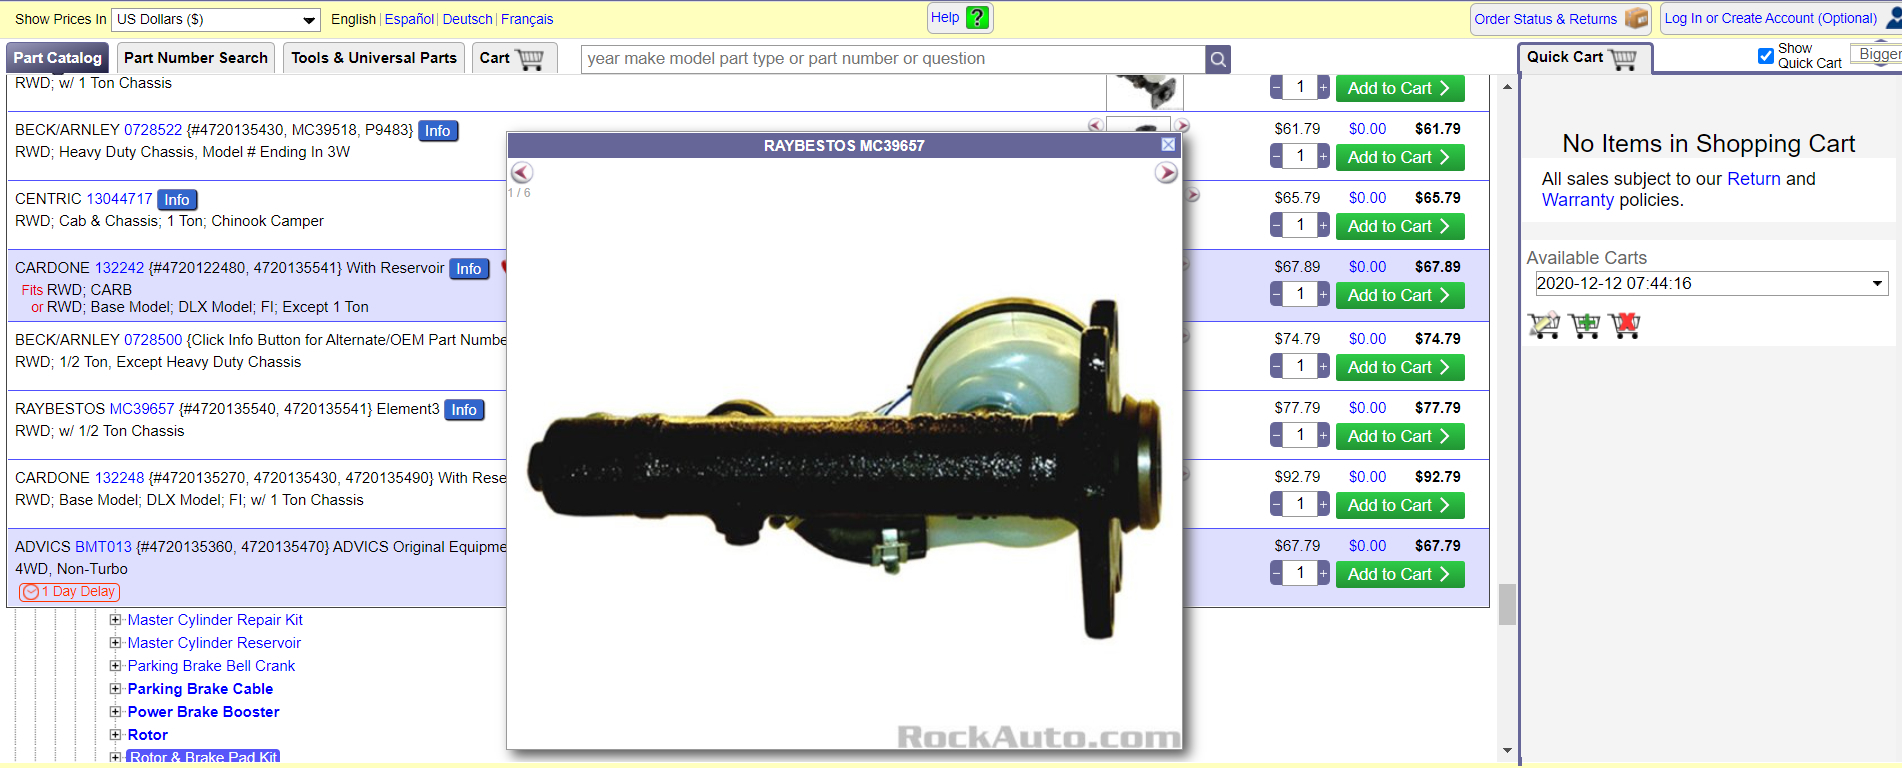Open the Show Prices In currency dropdown
The width and height of the screenshot is (1902, 768).
pos(216,19)
